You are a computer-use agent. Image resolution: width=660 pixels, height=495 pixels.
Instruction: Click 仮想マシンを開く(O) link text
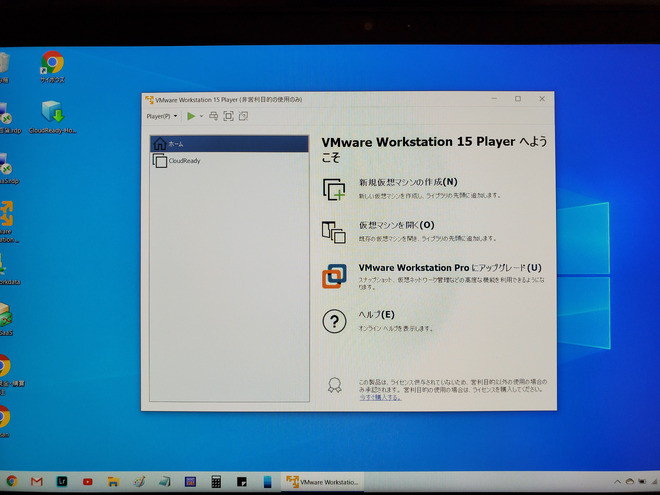click(397, 225)
